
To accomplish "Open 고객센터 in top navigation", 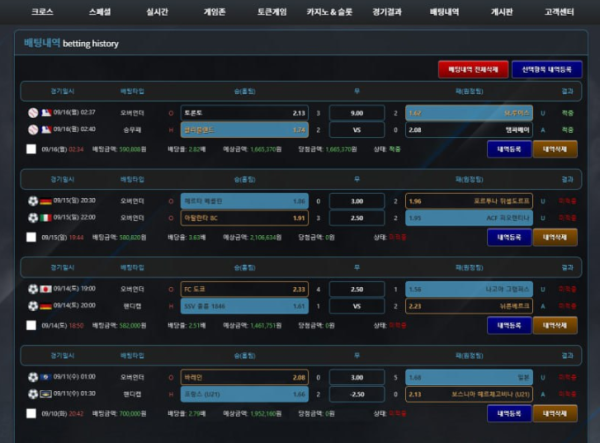I will (x=559, y=12).
